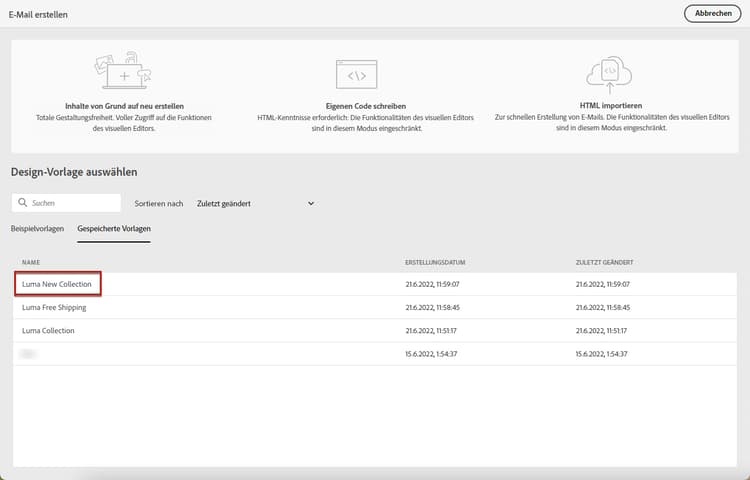750x480 pixels.
Task: Select the code editor window icon
Action: [356, 75]
